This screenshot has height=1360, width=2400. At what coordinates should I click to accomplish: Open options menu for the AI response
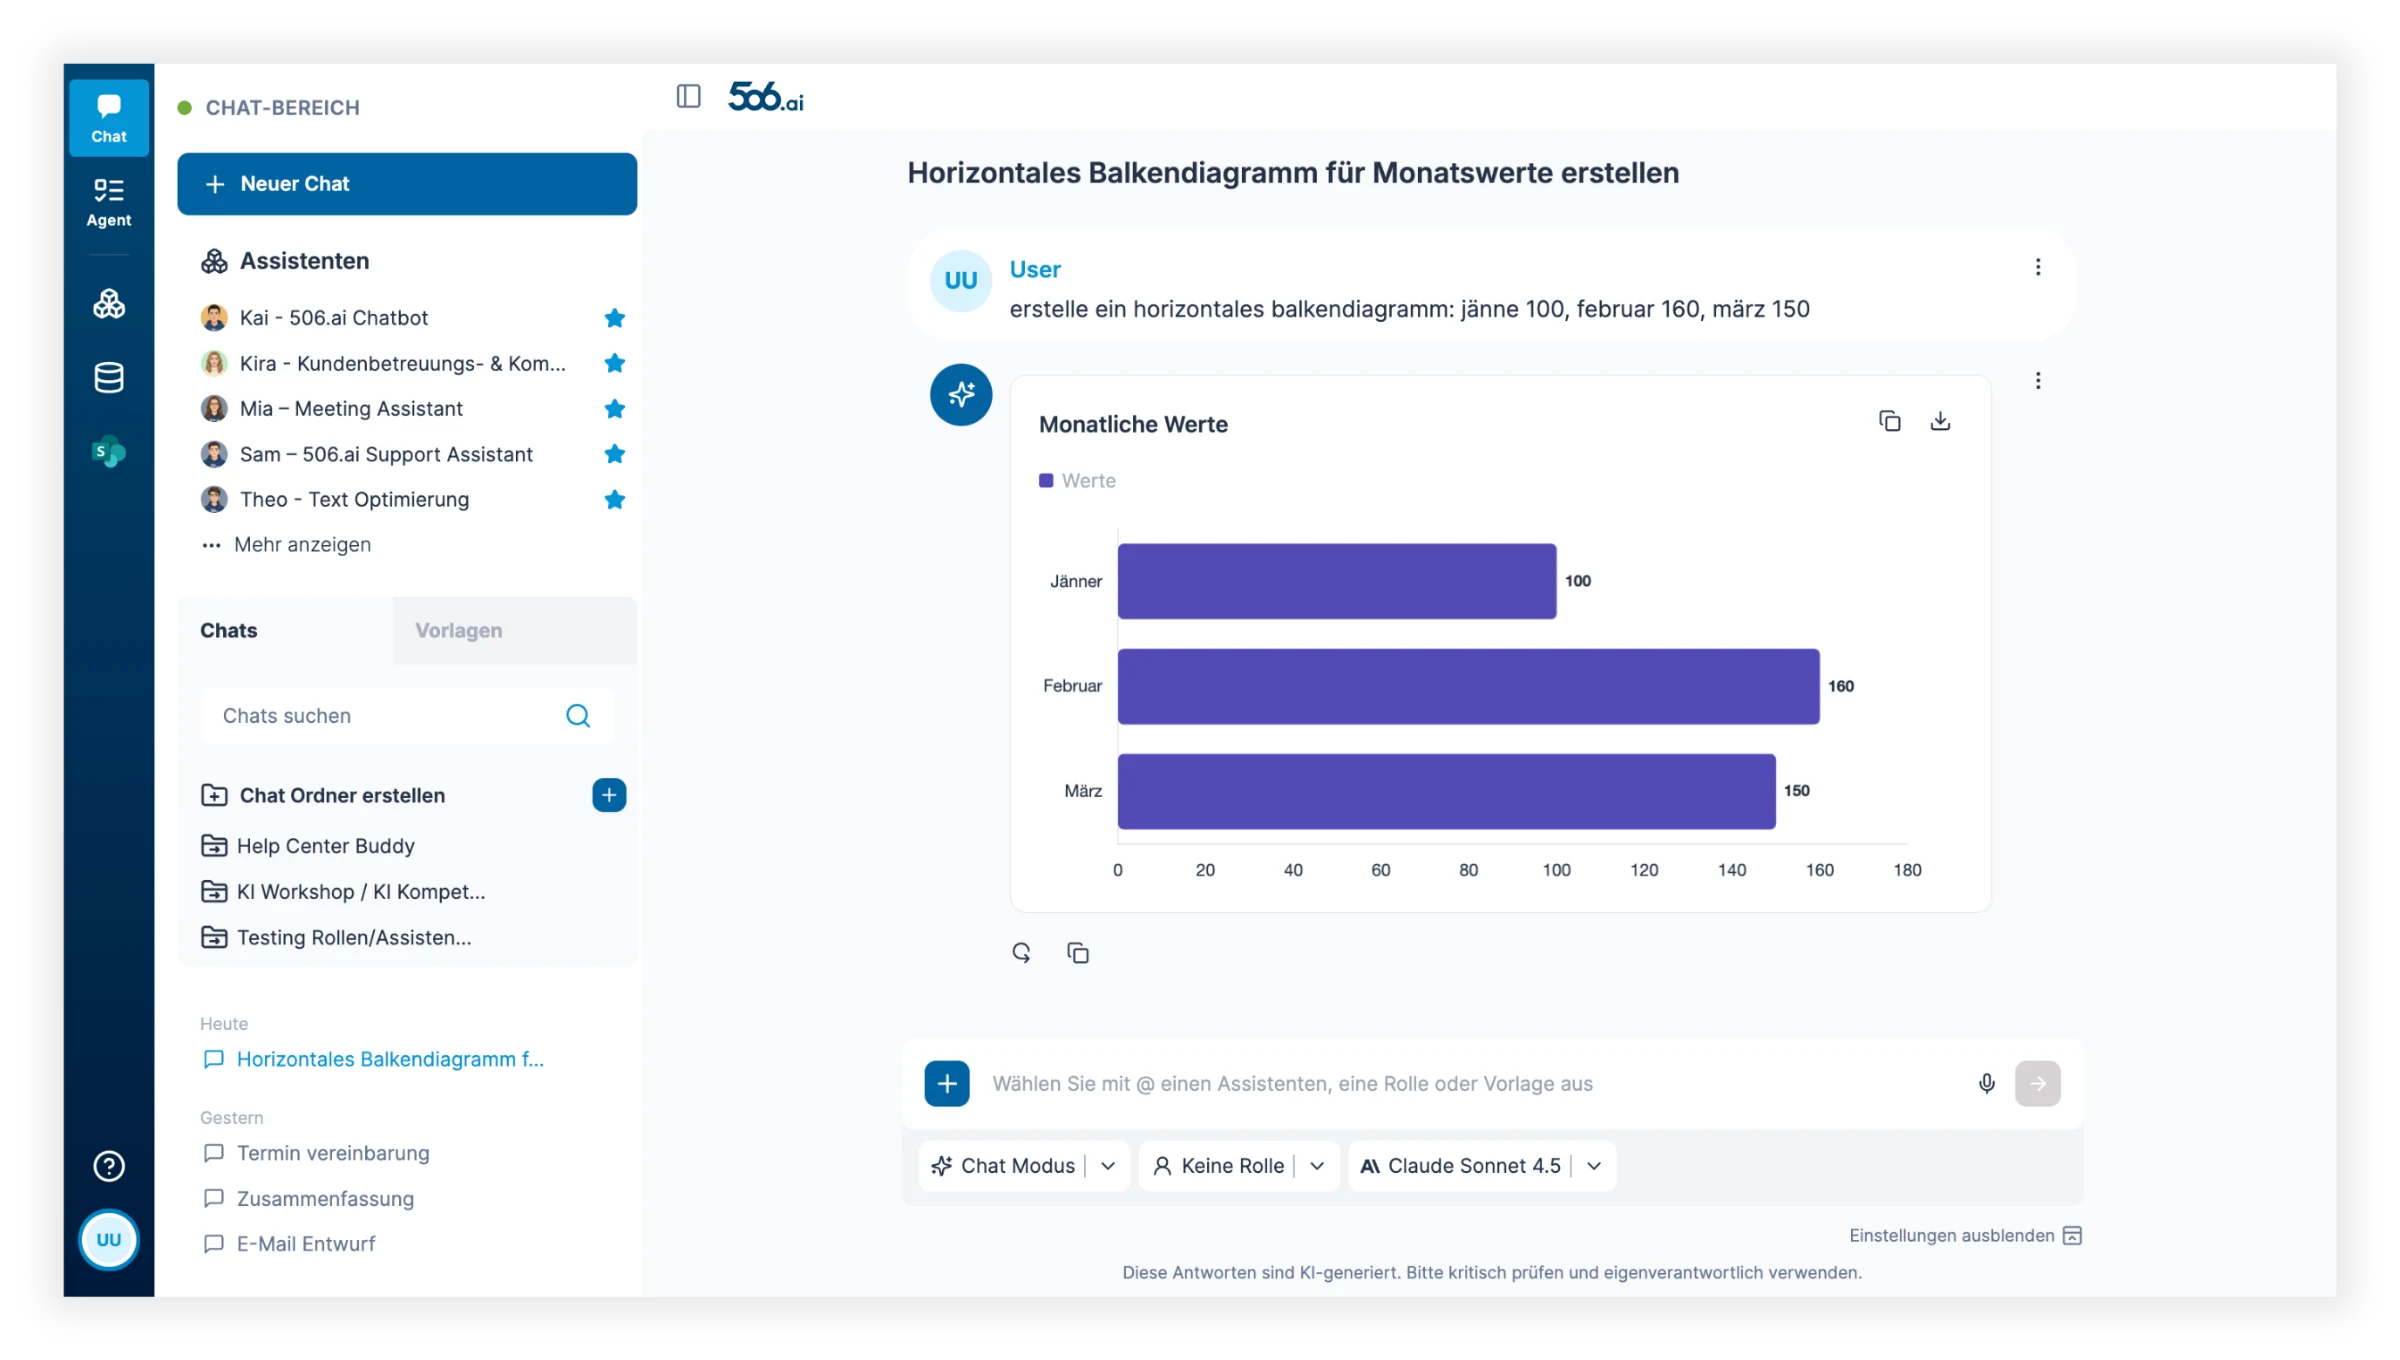pyautogui.click(x=2038, y=381)
